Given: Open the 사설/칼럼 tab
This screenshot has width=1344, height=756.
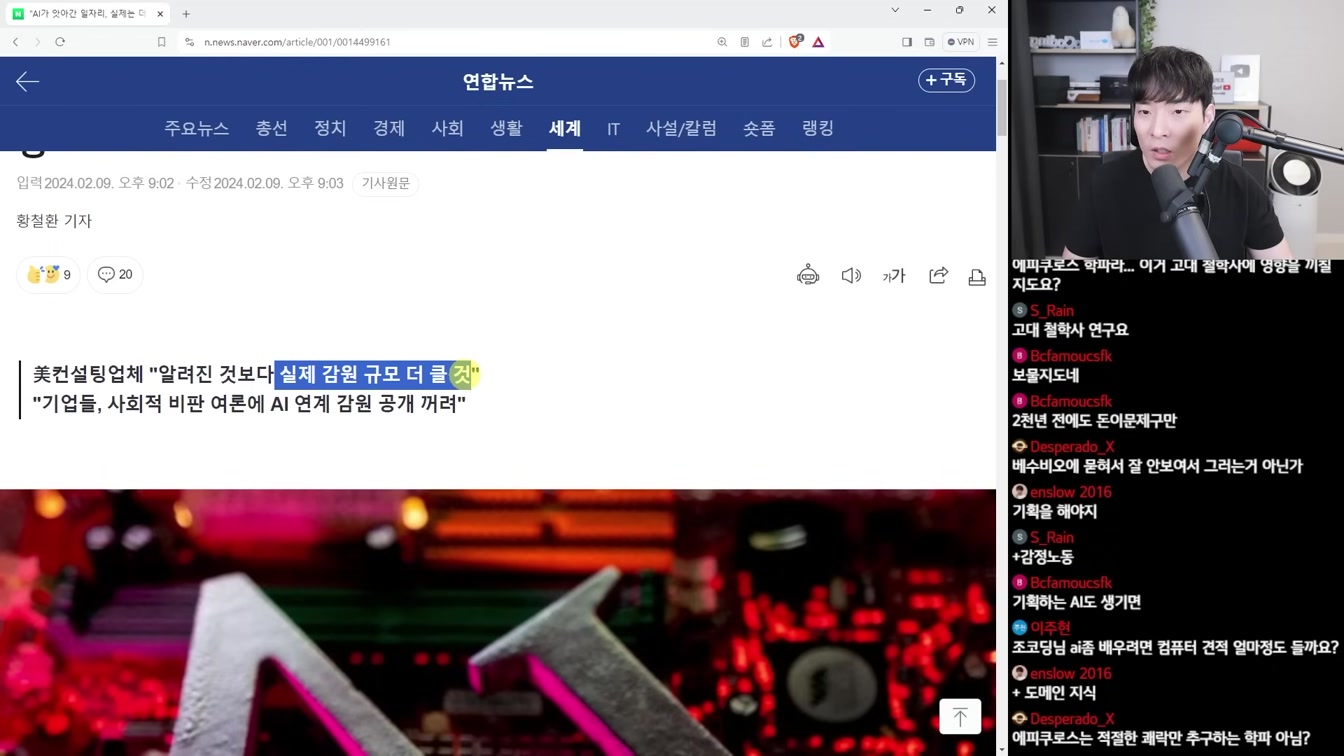Looking at the screenshot, I should 681,128.
